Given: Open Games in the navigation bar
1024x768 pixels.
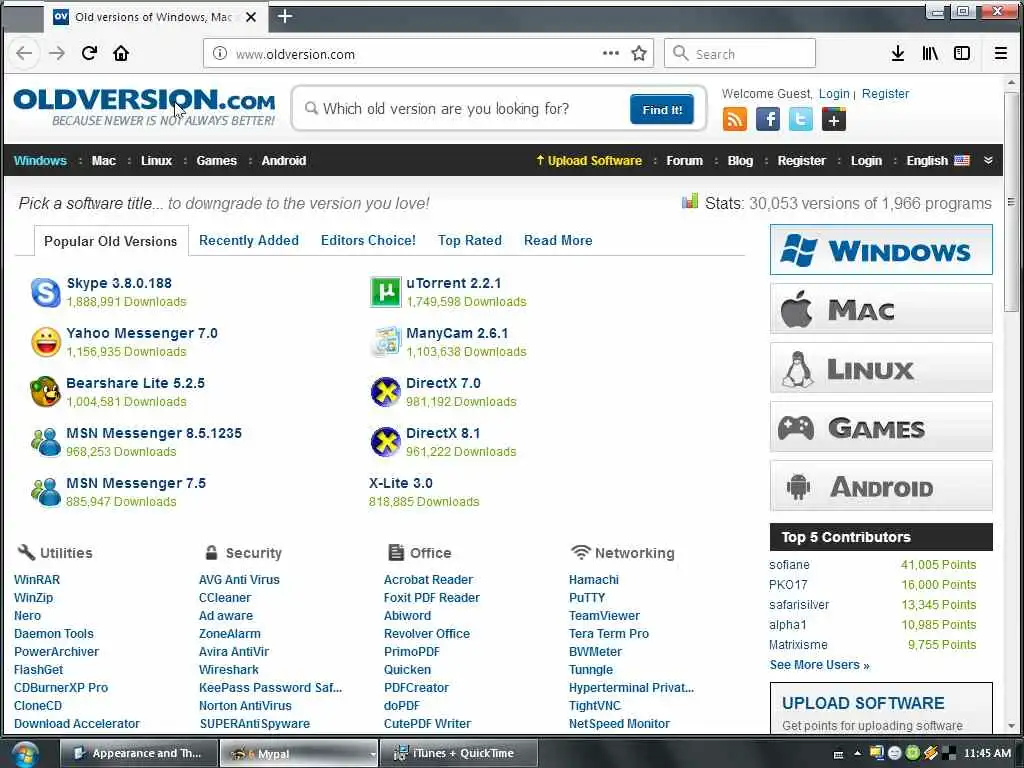Looking at the screenshot, I should click(216, 161).
